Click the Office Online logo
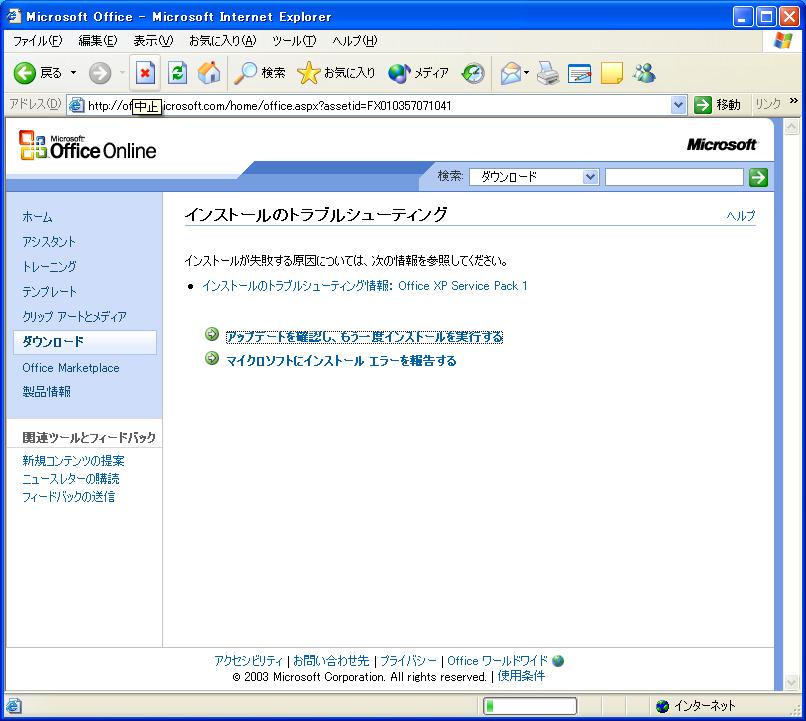Image resolution: width=806 pixels, height=721 pixels. click(x=87, y=145)
